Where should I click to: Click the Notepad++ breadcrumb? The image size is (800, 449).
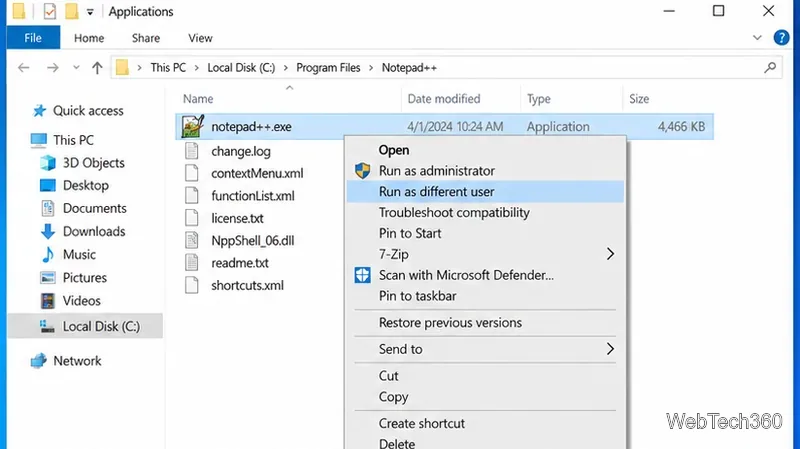[x=409, y=68]
